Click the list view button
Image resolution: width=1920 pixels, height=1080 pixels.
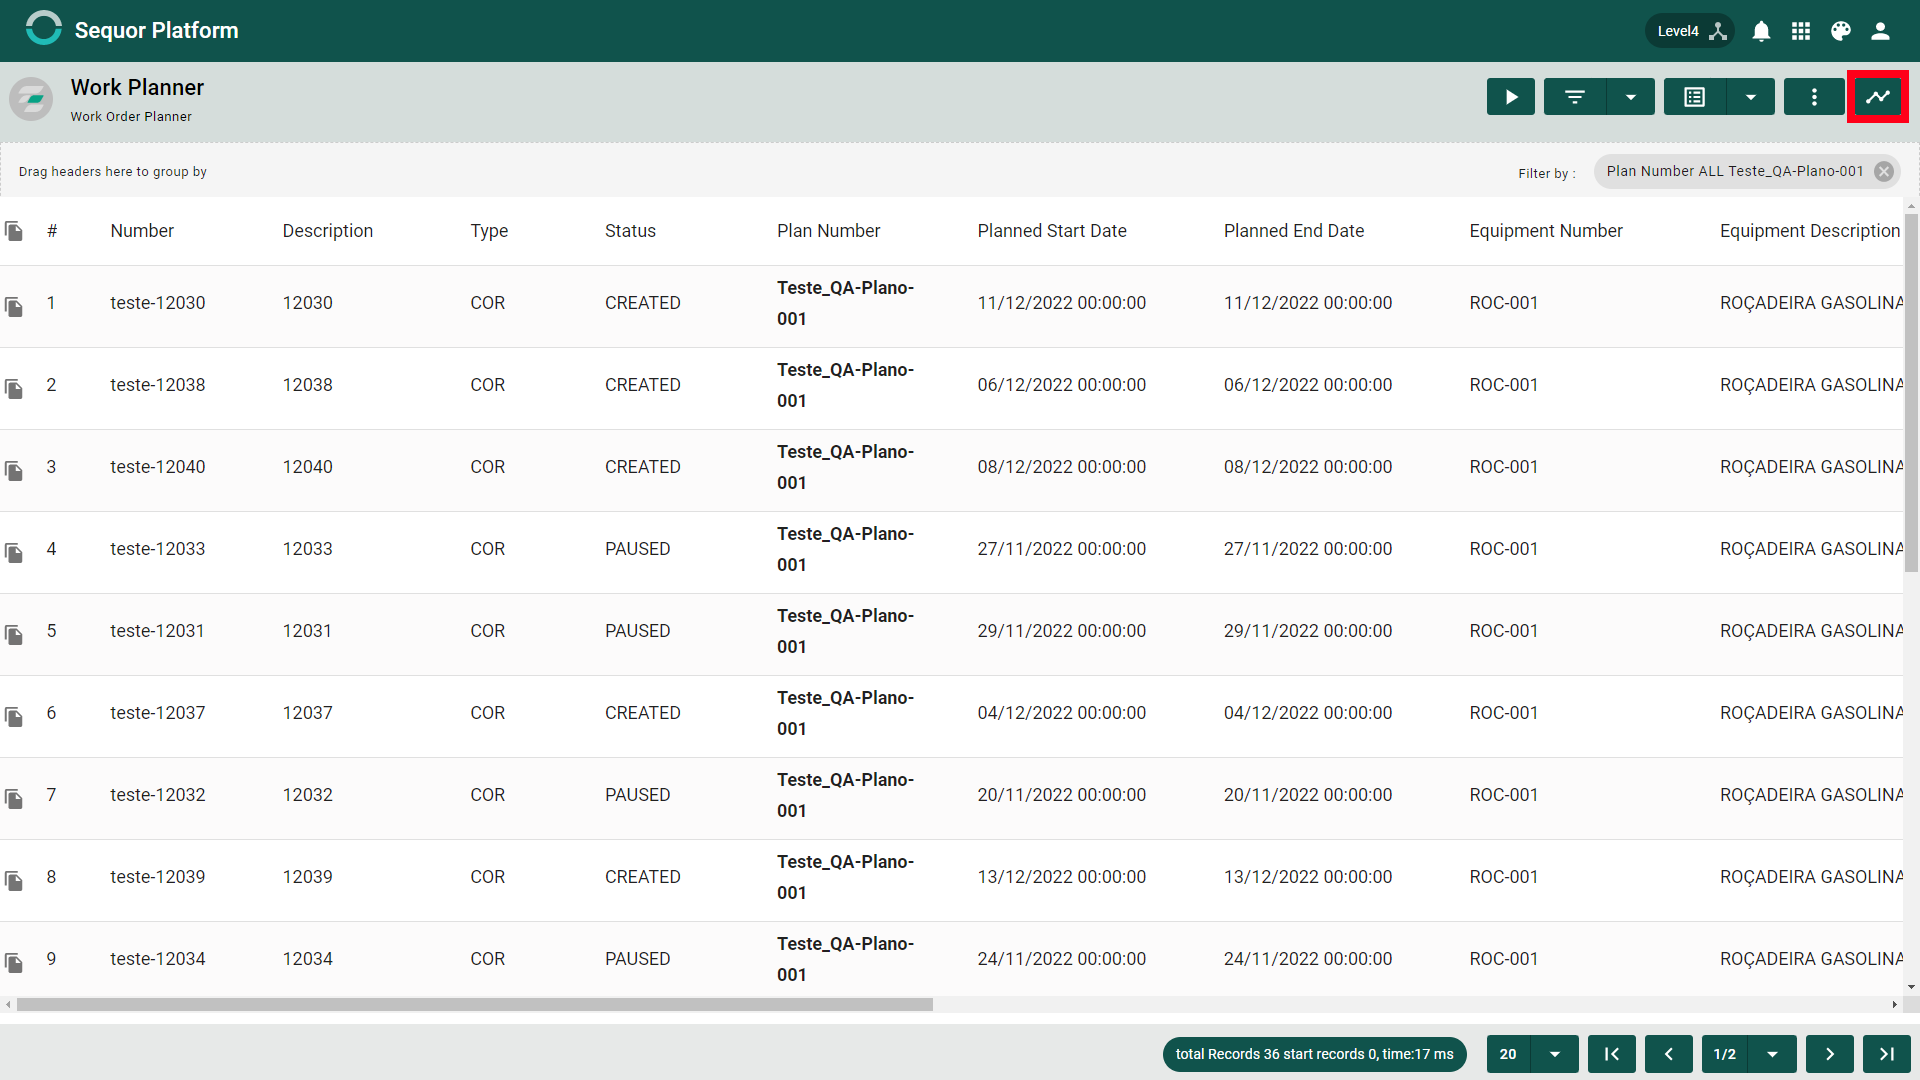(1695, 97)
